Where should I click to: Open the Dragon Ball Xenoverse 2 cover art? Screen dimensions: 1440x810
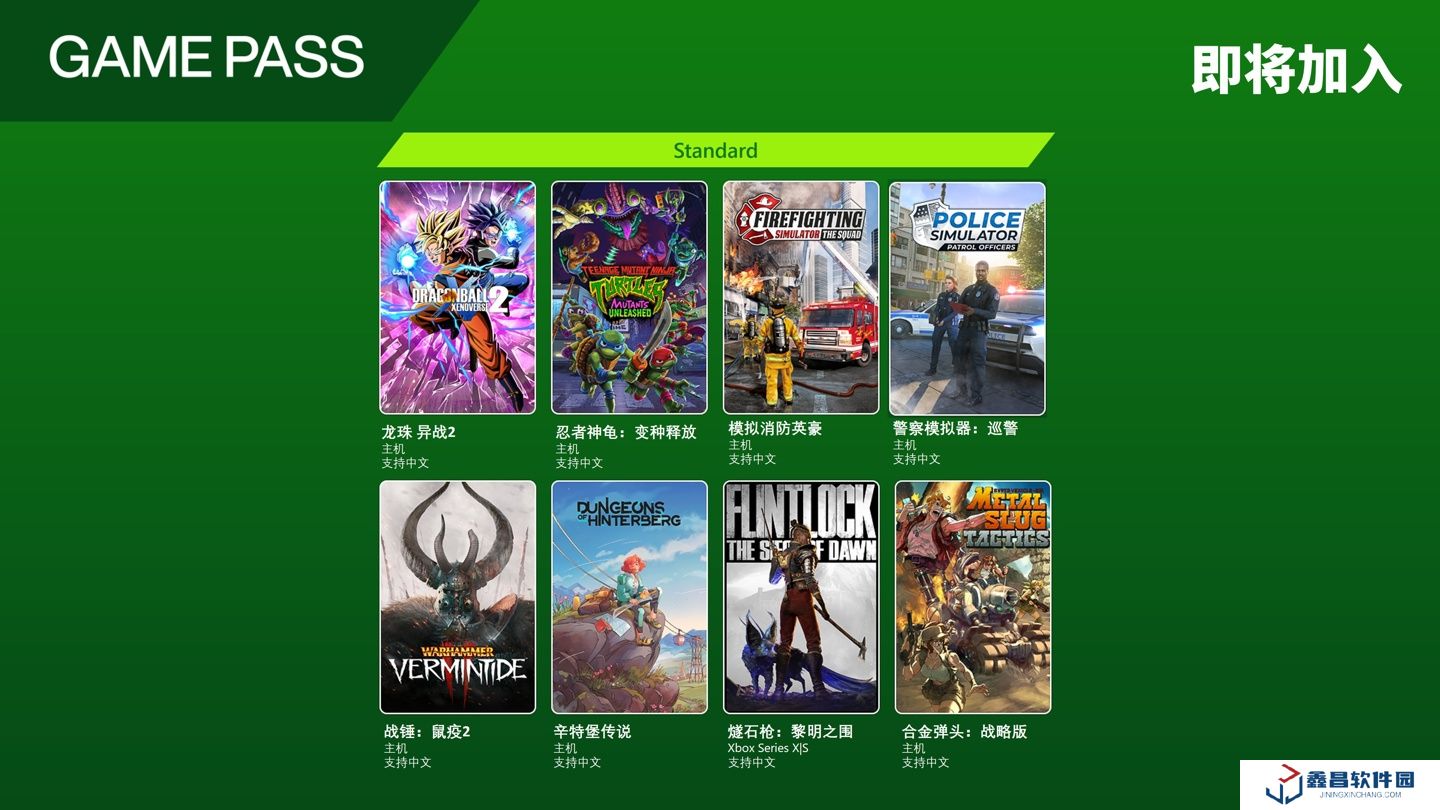(457, 297)
